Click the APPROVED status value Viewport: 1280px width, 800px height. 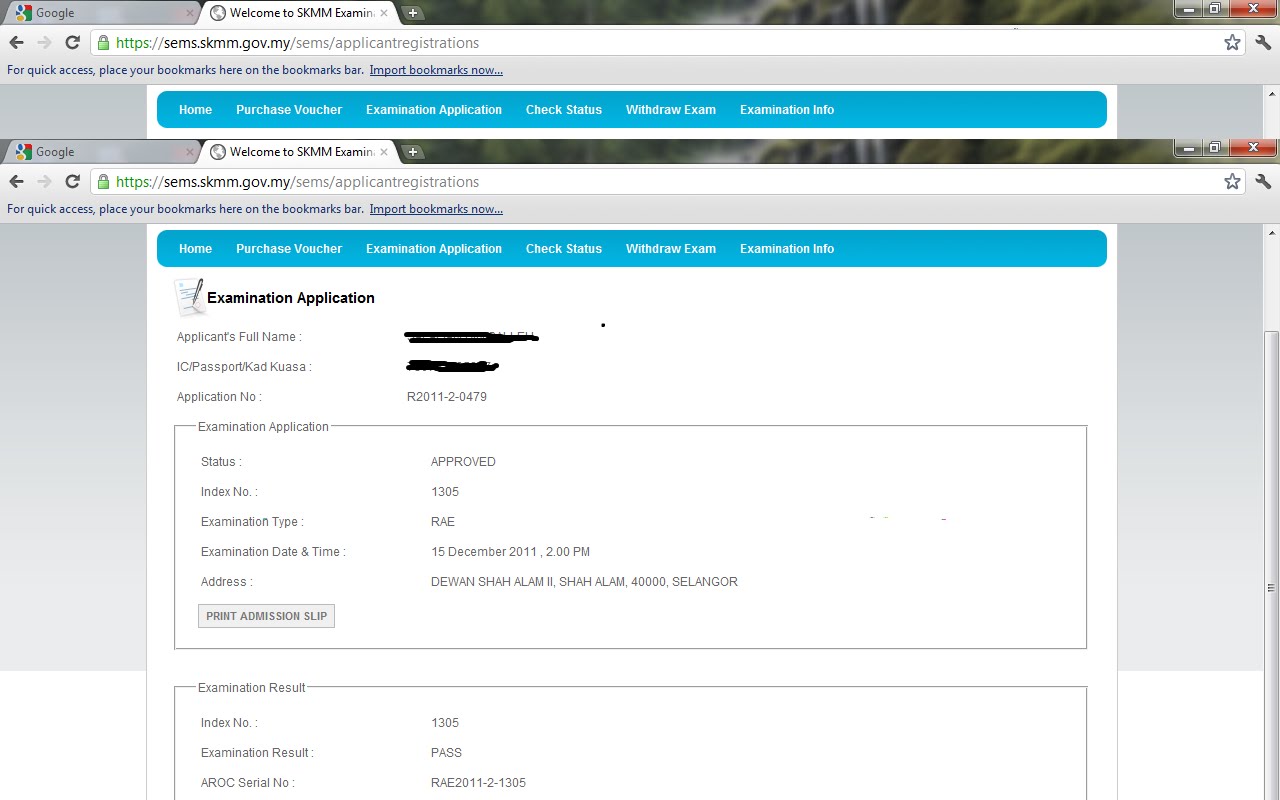click(x=463, y=462)
